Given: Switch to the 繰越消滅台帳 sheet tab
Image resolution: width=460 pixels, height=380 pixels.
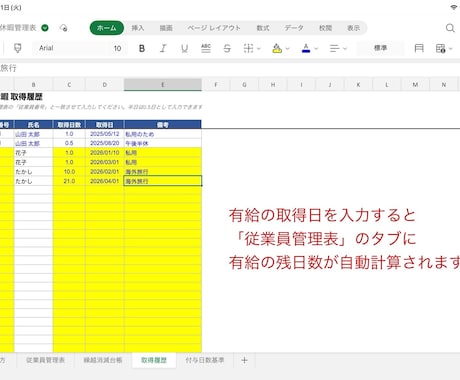Looking at the screenshot, I should point(103,360).
